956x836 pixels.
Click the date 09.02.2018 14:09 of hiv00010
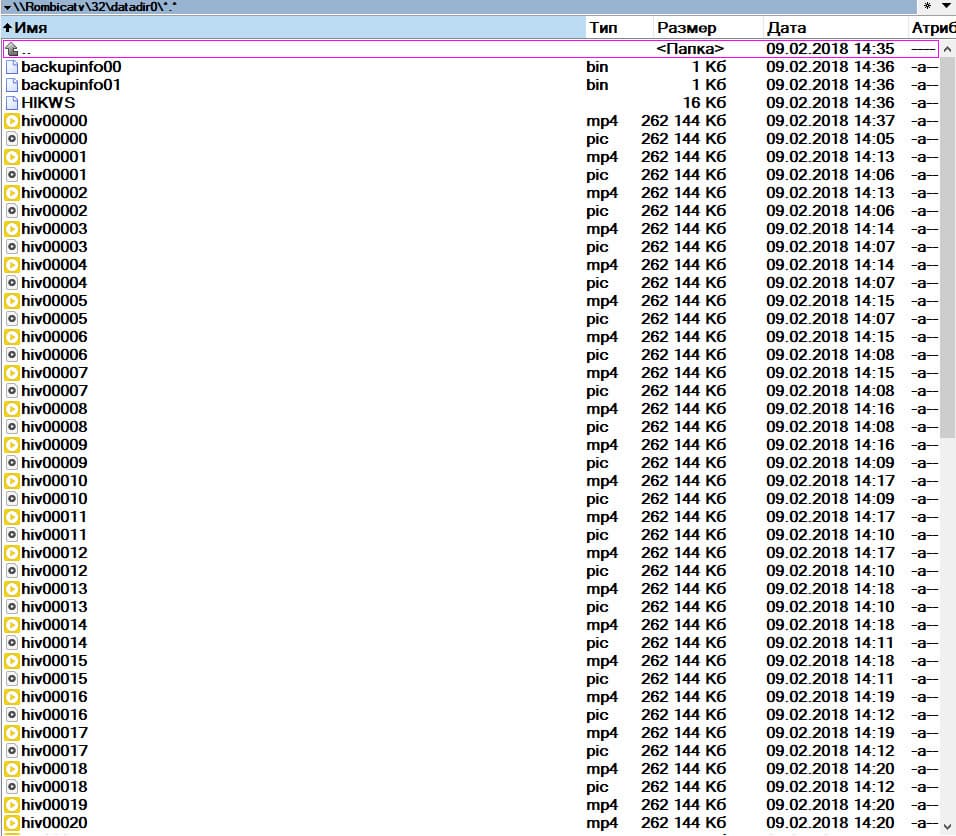coord(830,498)
